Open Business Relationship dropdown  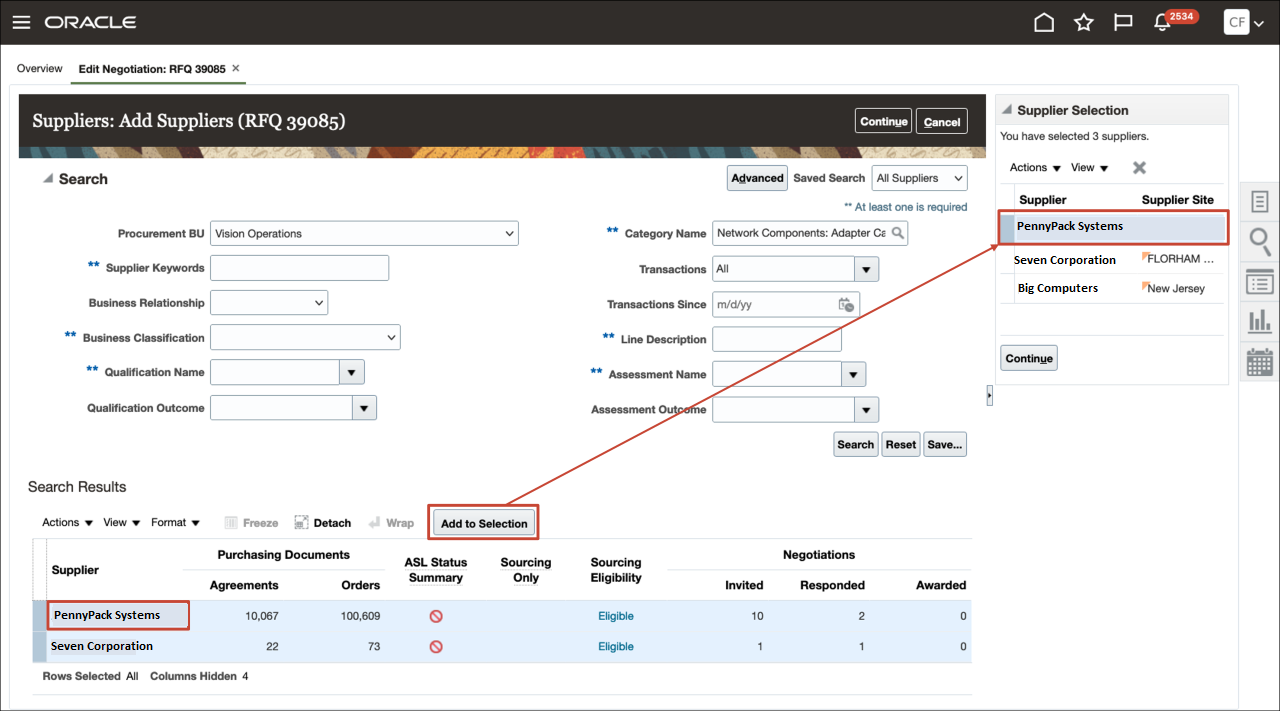pos(269,302)
